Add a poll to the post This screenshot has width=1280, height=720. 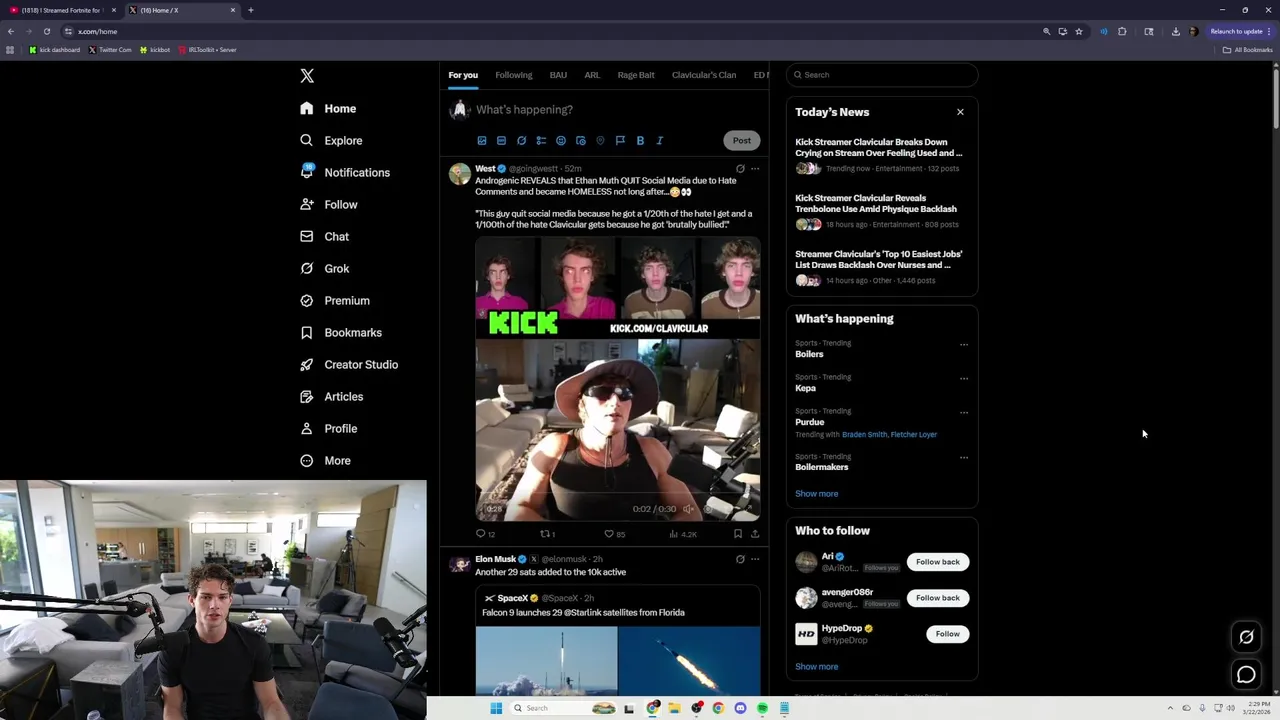coord(541,141)
